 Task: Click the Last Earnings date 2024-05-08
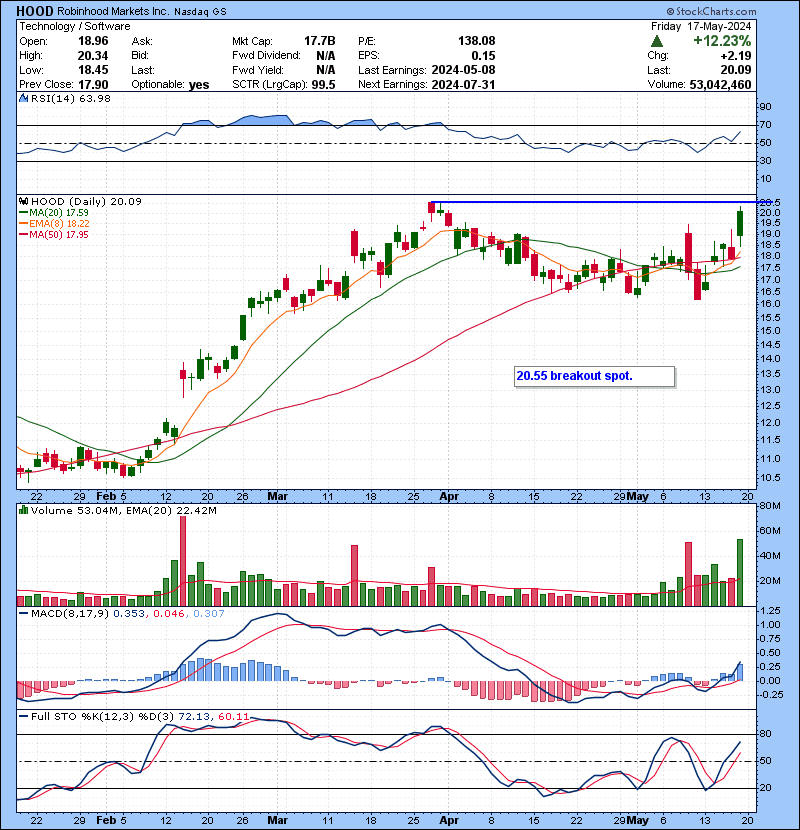(x=463, y=70)
